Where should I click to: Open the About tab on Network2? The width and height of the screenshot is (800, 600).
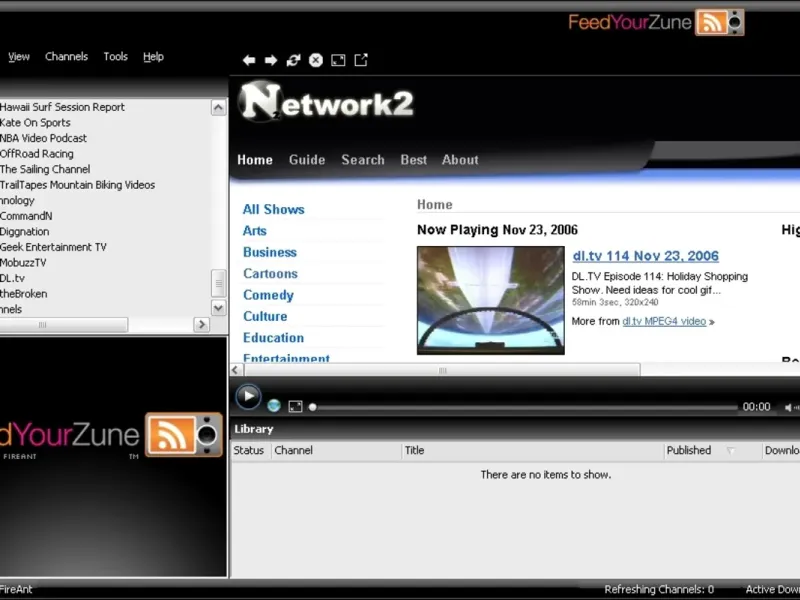[460, 160]
